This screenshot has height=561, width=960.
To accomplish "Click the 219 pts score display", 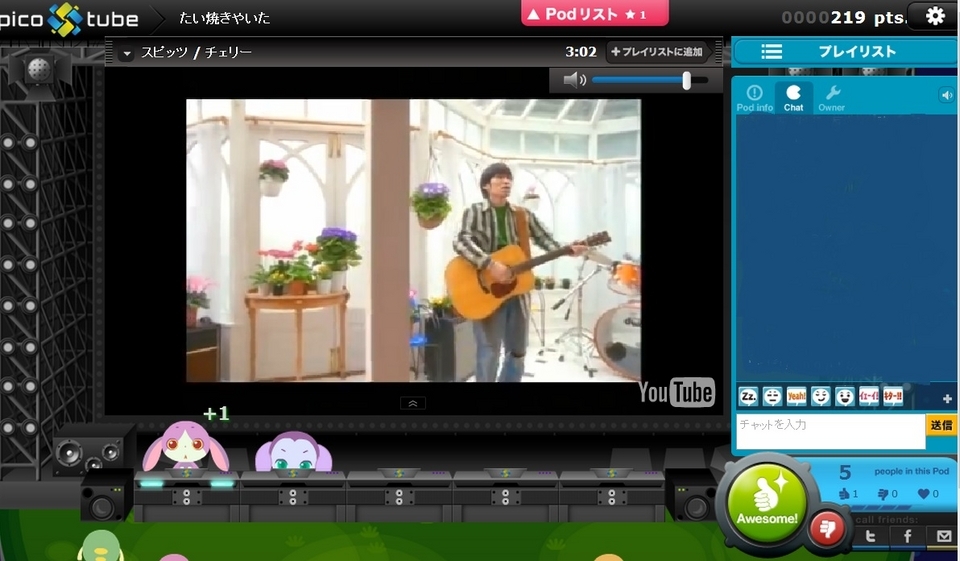I will point(843,17).
